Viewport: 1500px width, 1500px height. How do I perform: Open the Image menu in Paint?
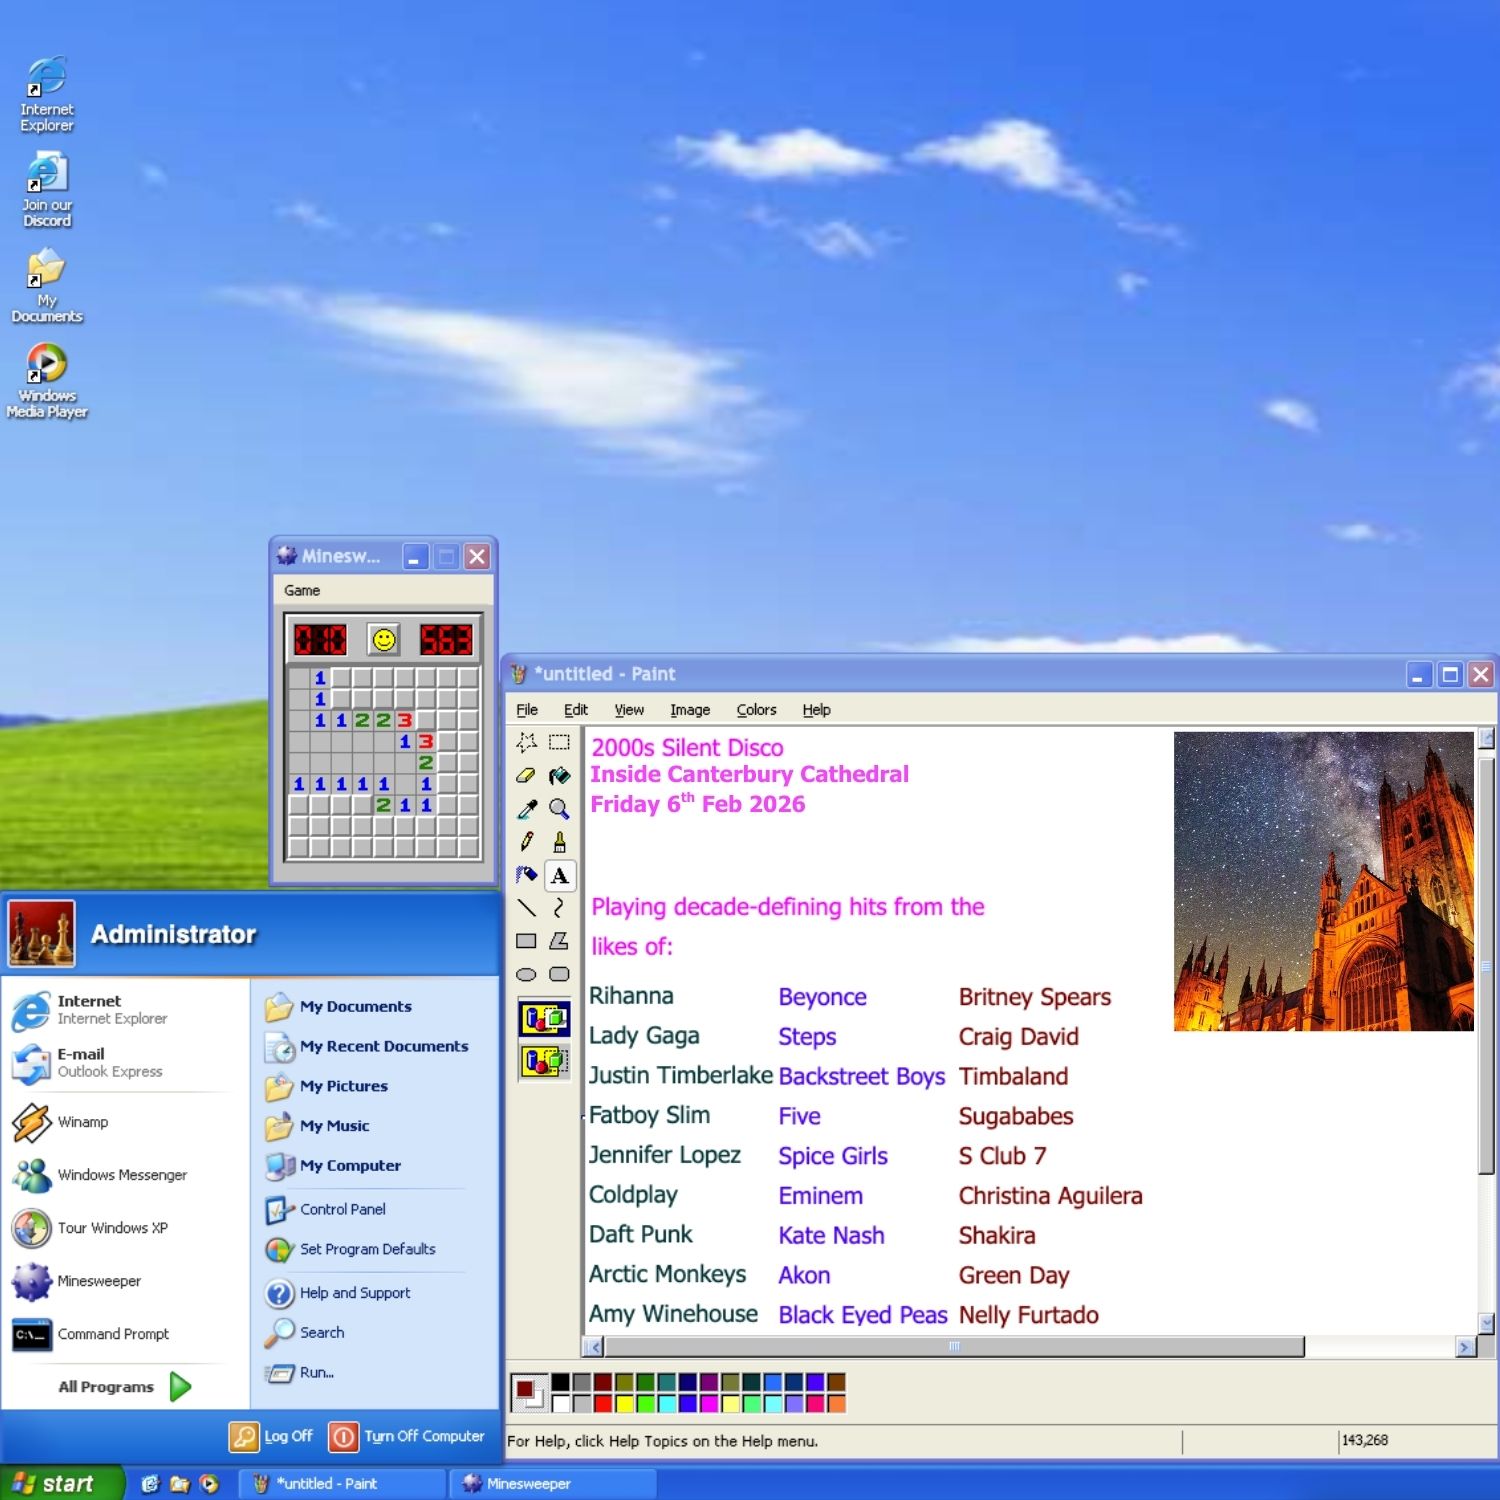(690, 710)
